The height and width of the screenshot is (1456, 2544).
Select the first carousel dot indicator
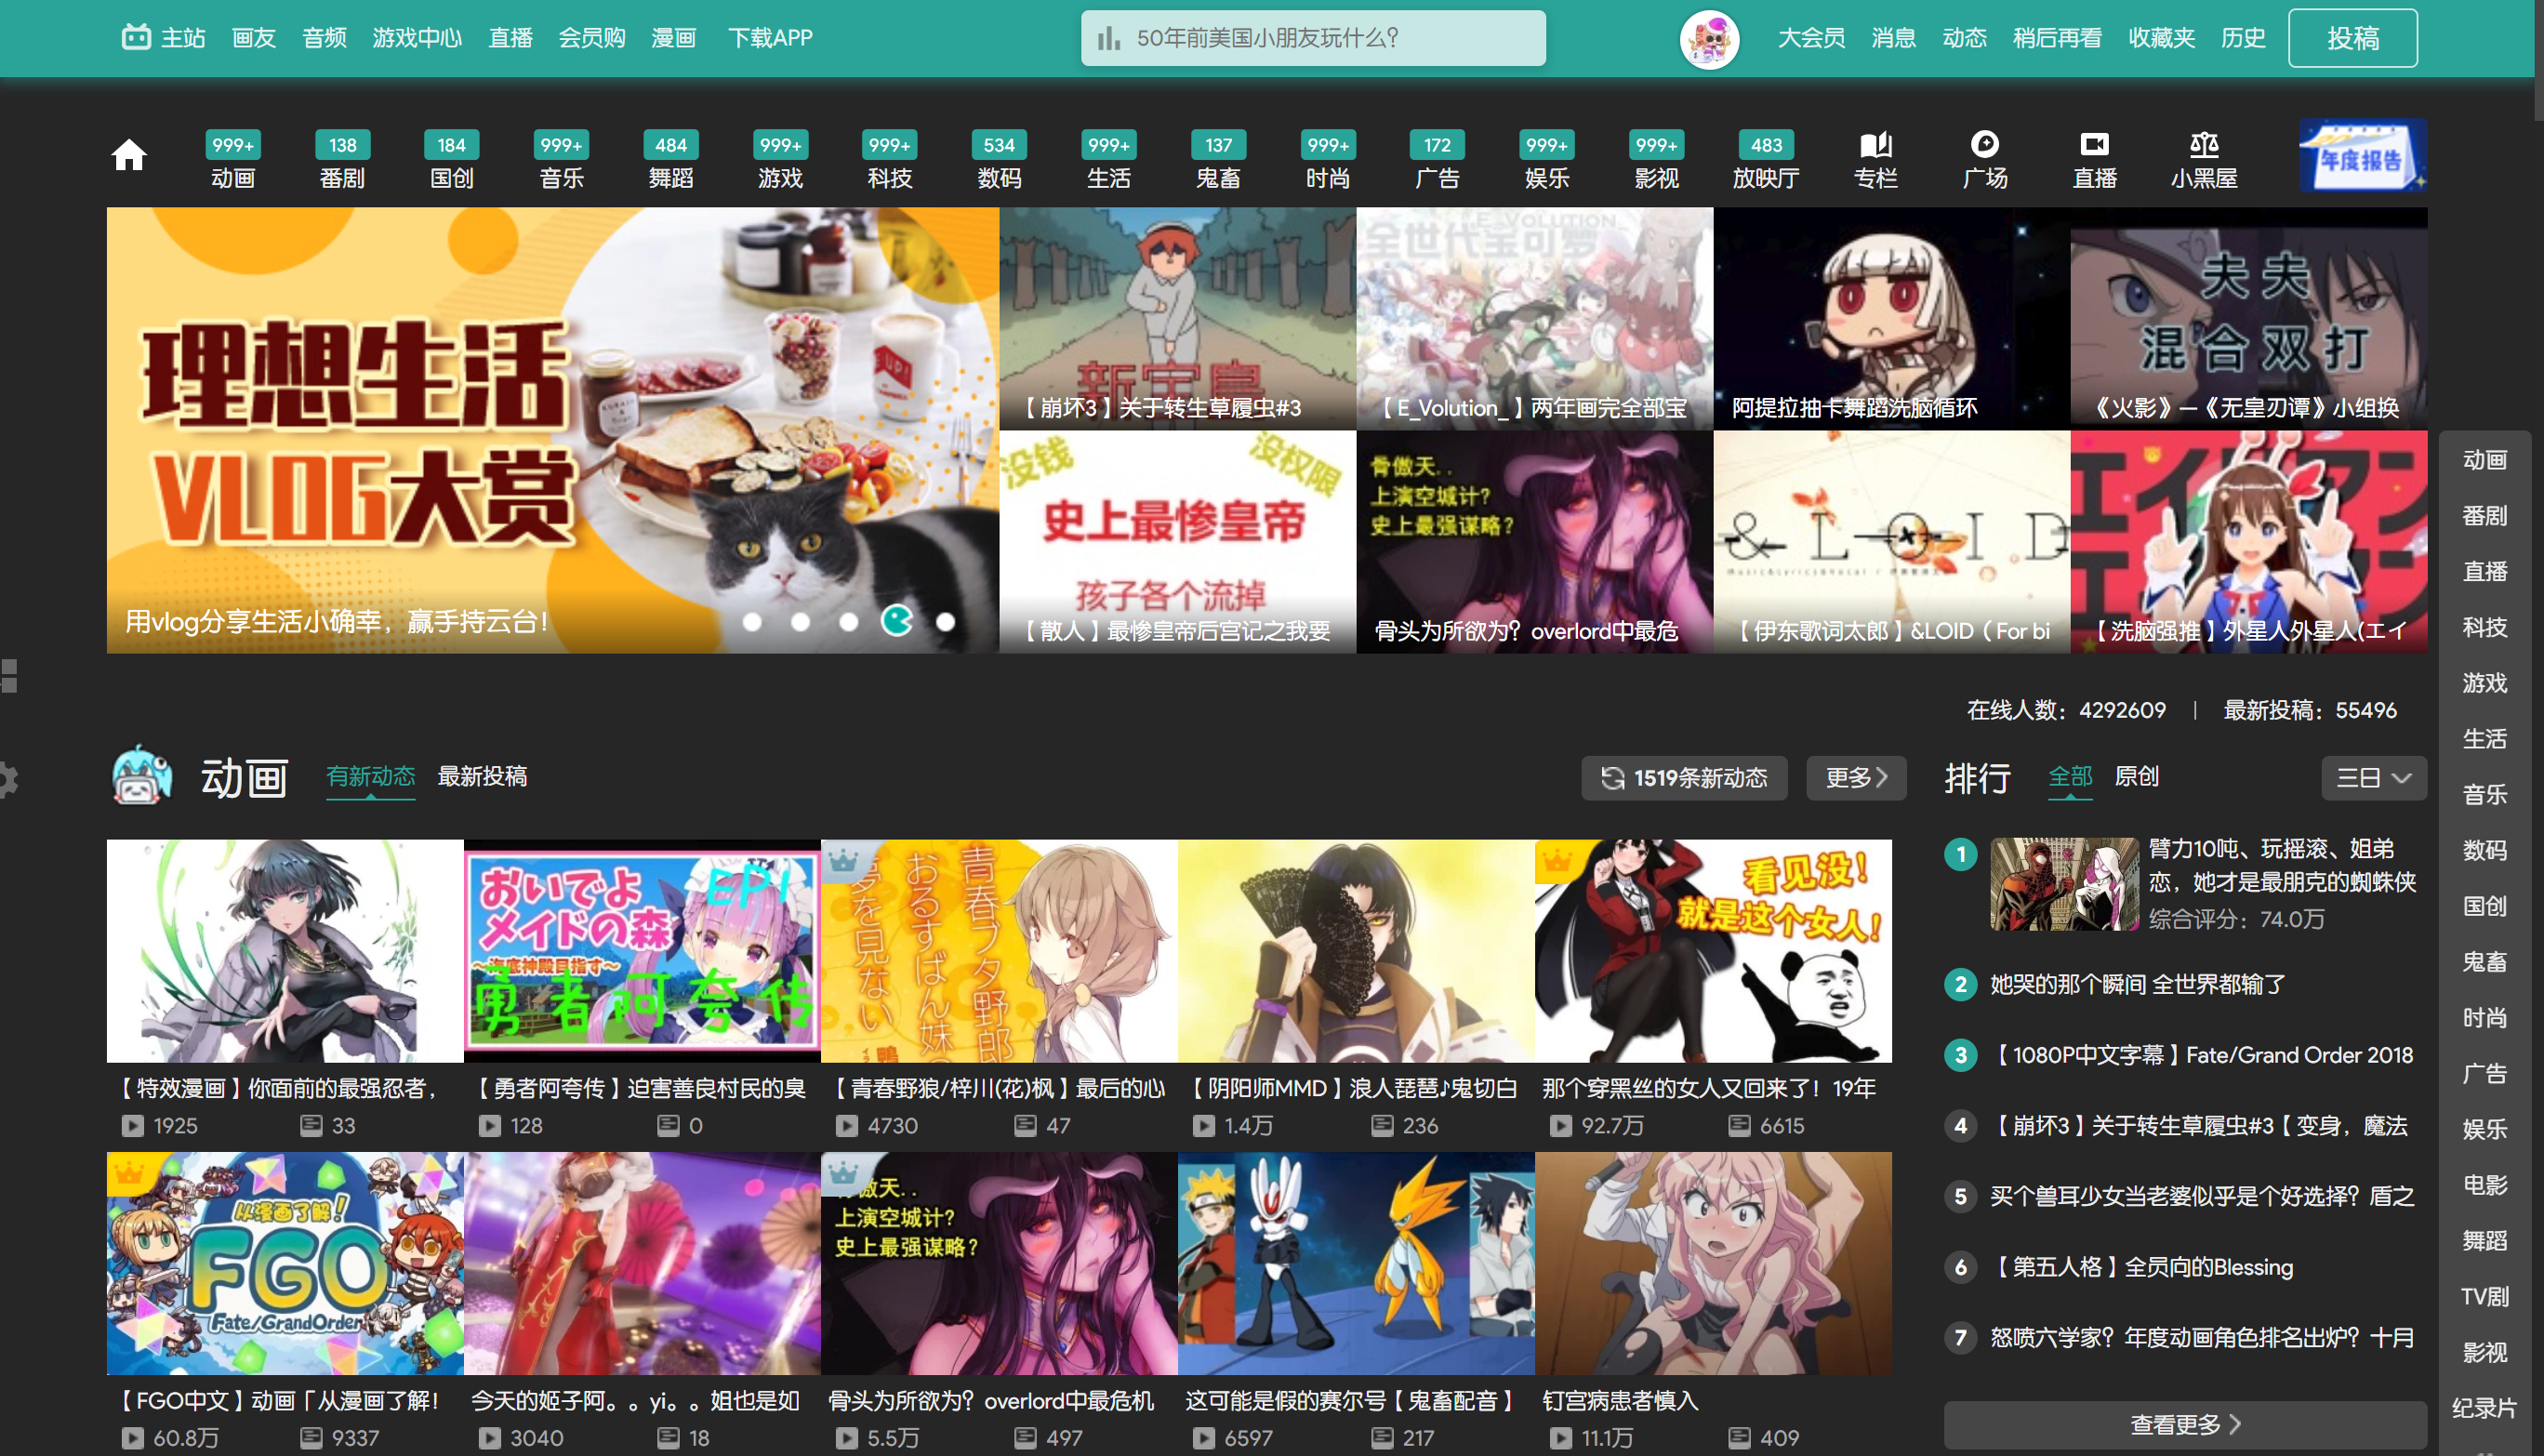(753, 622)
